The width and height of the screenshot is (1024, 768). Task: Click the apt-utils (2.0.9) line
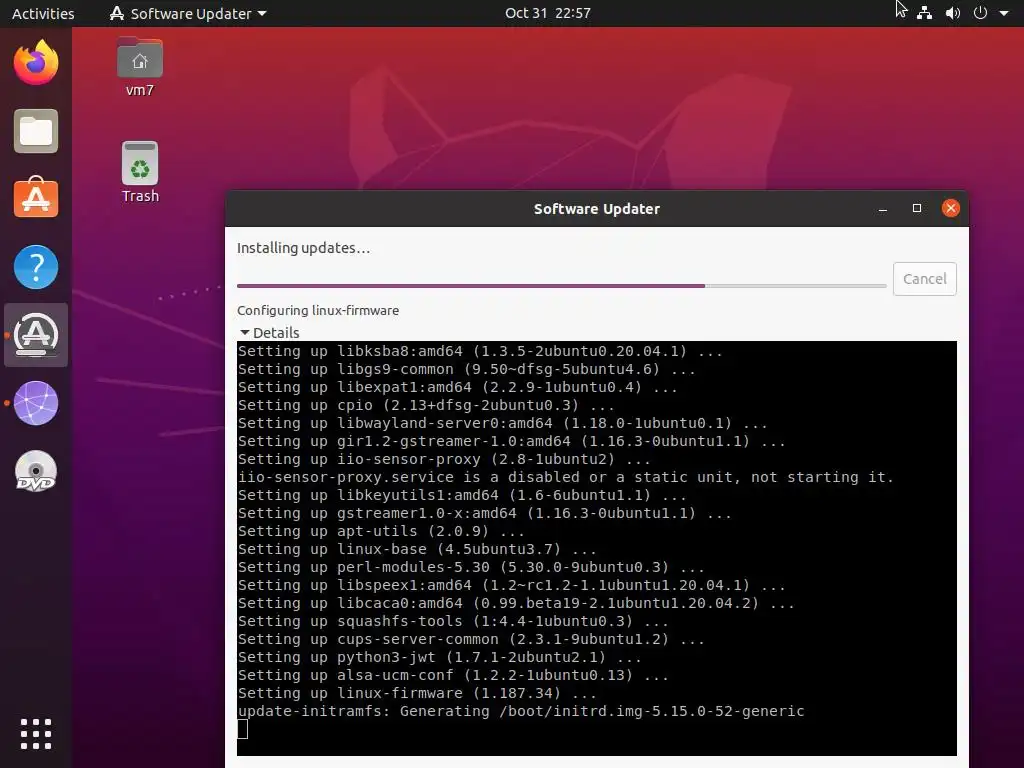point(381,532)
